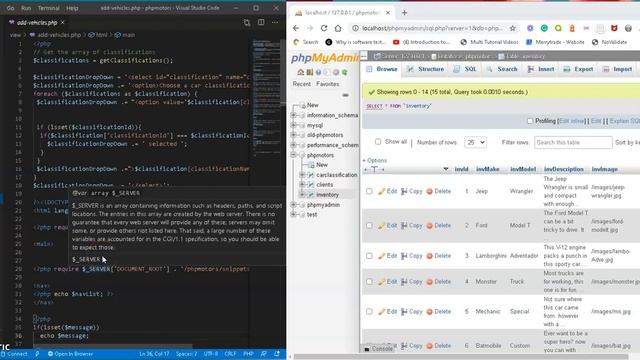Viewport: 640px width, 360px height.
Task: Open the Help menu in VS Code
Action: 72,8
